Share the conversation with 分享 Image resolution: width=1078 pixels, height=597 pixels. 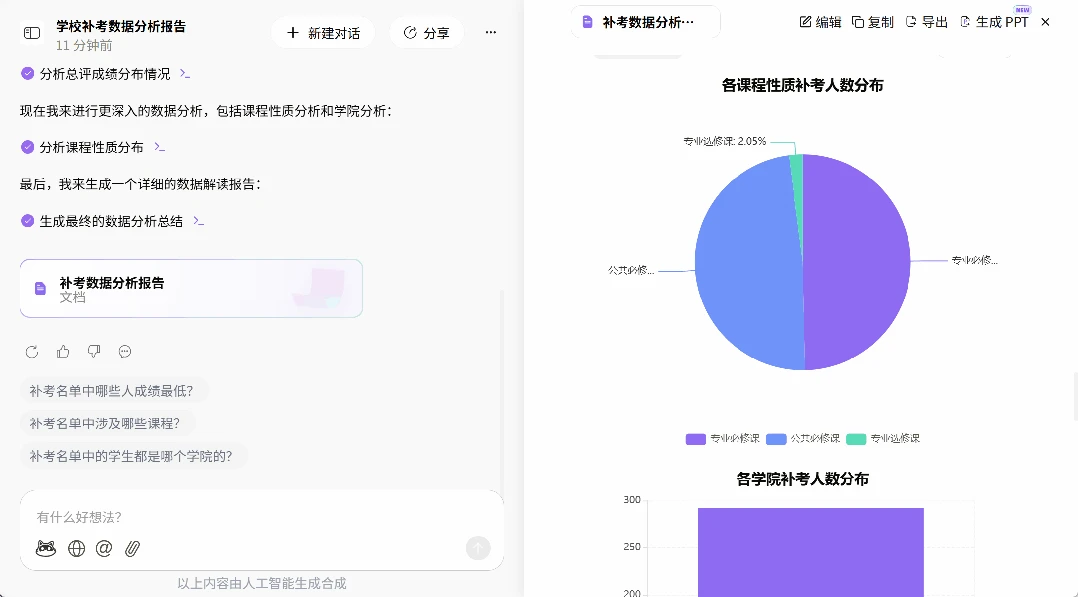(x=427, y=33)
